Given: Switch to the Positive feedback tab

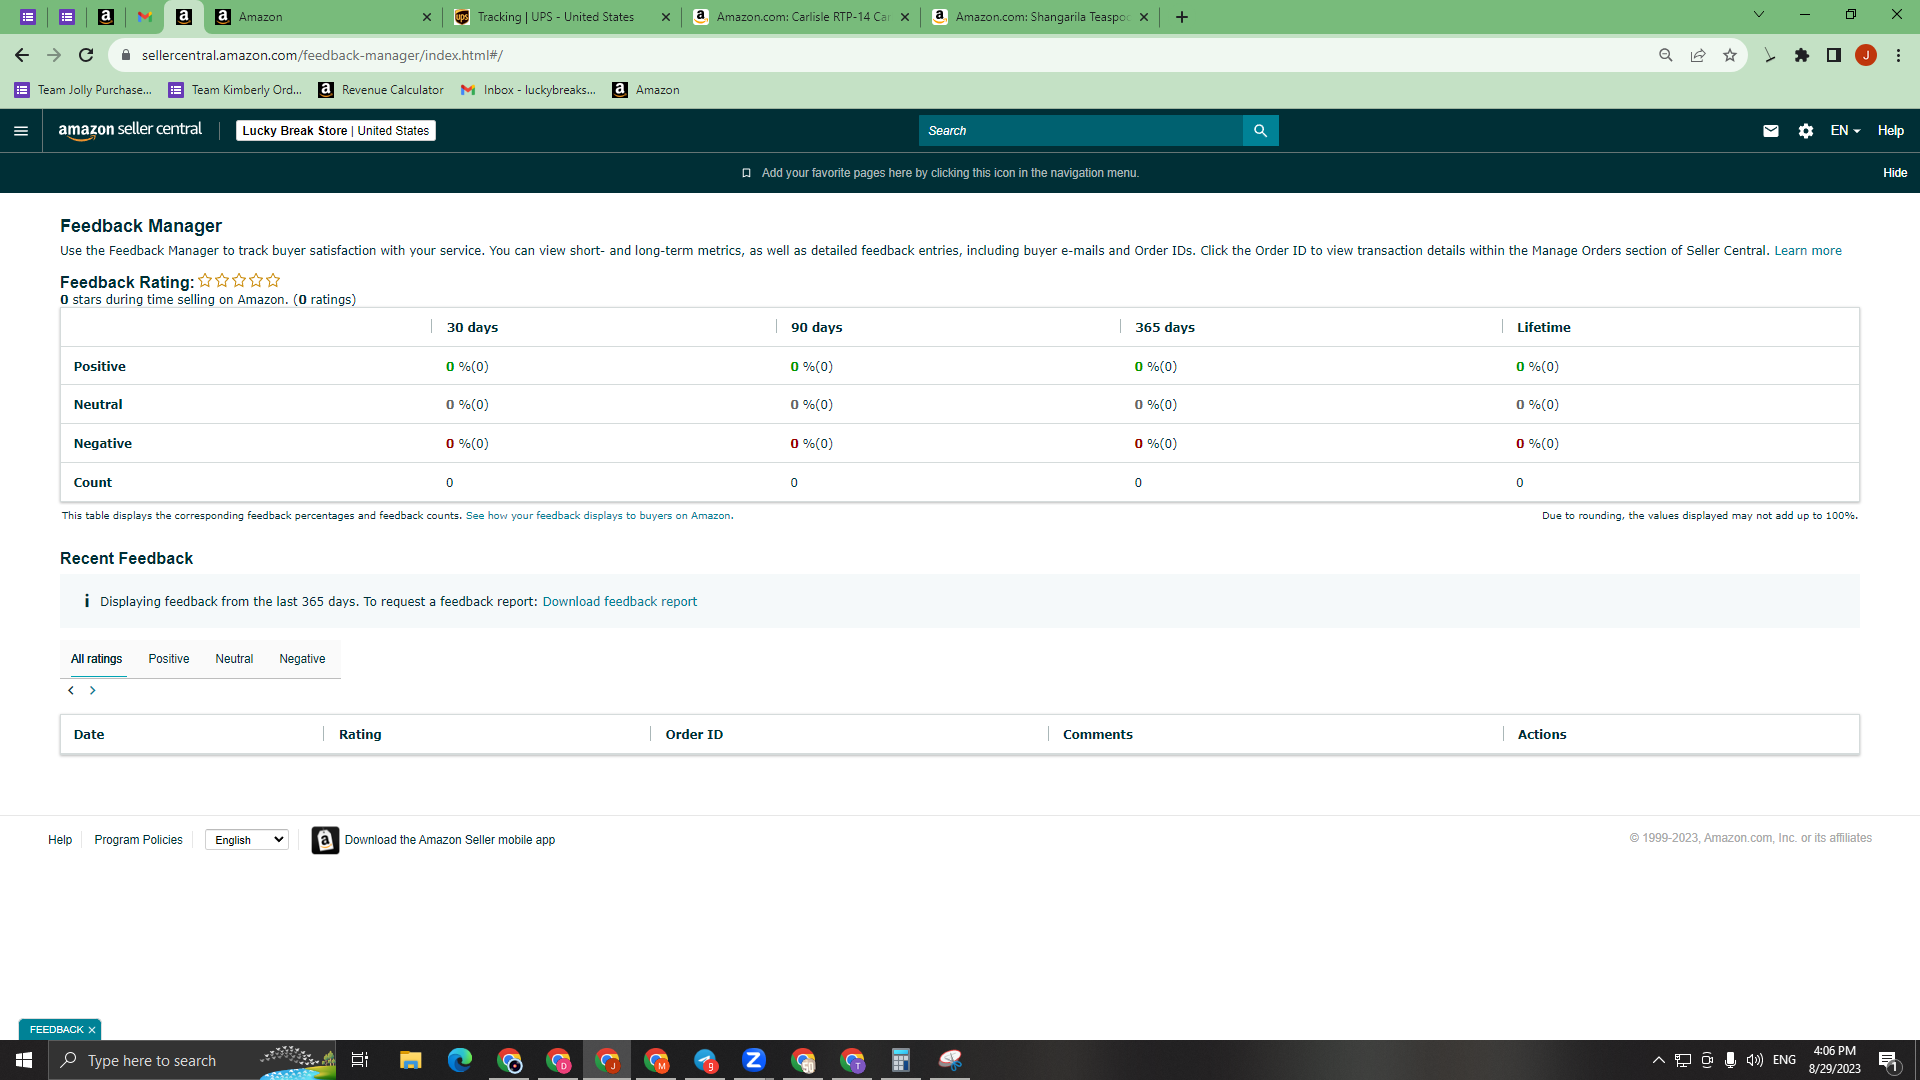Looking at the screenshot, I should click(x=169, y=659).
